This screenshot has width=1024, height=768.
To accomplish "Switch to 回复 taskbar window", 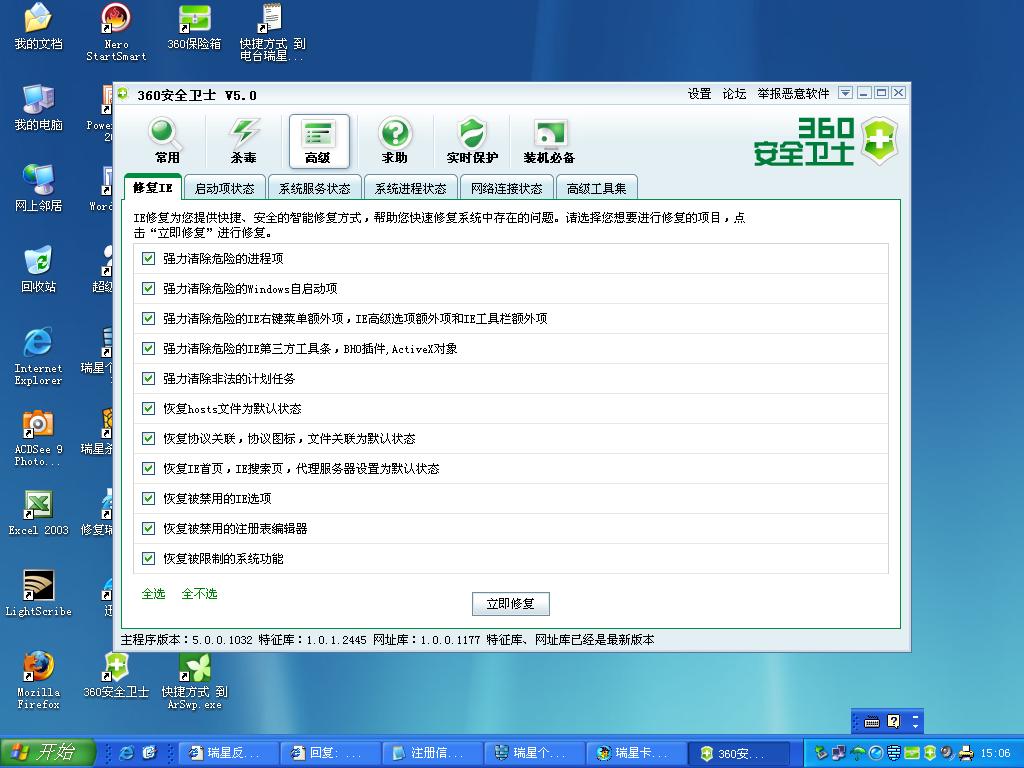I will point(331,753).
